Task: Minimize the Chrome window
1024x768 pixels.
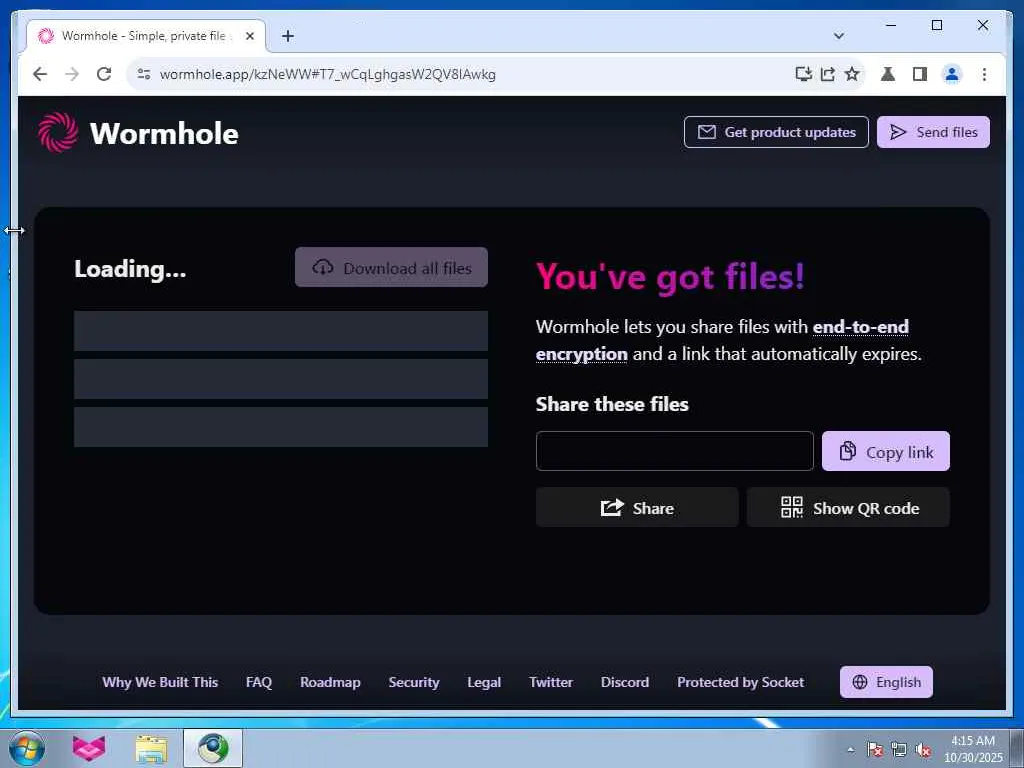Action: pyautogui.click(x=891, y=25)
